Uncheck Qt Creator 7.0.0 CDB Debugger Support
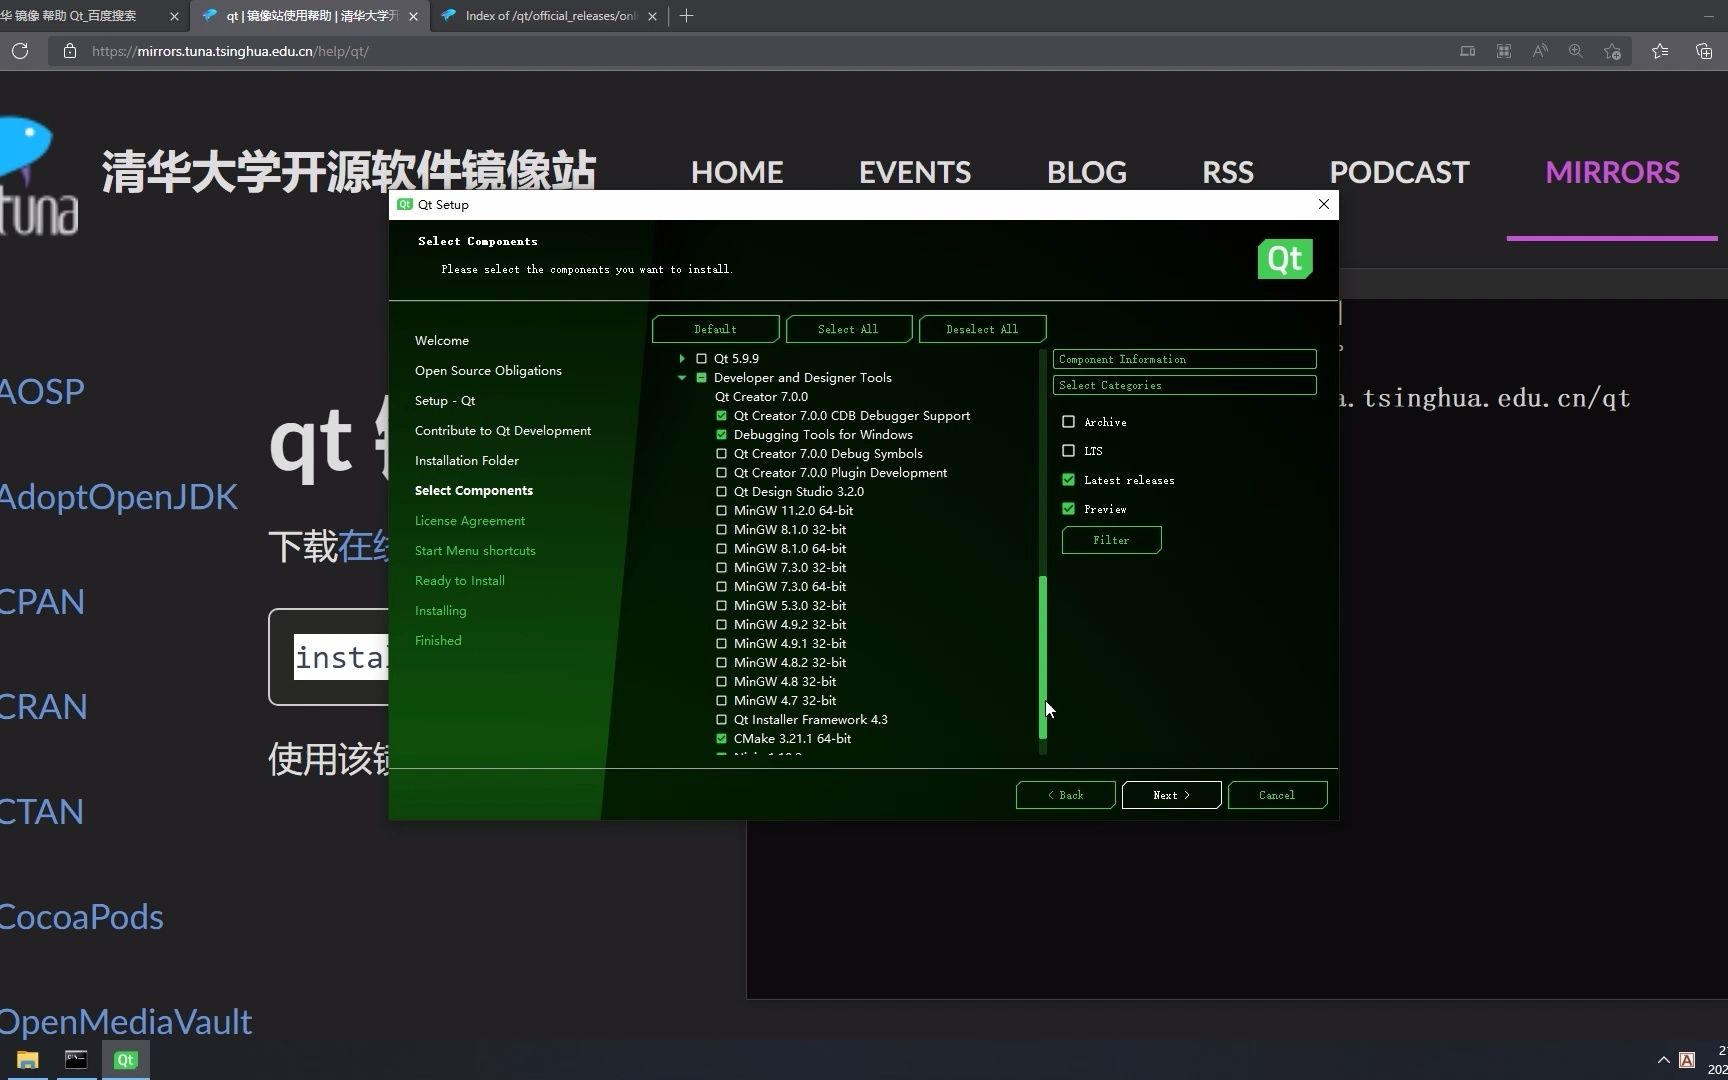This screenshot has width=1728, height=1080. pyautogui.click(x=721, y=415)
